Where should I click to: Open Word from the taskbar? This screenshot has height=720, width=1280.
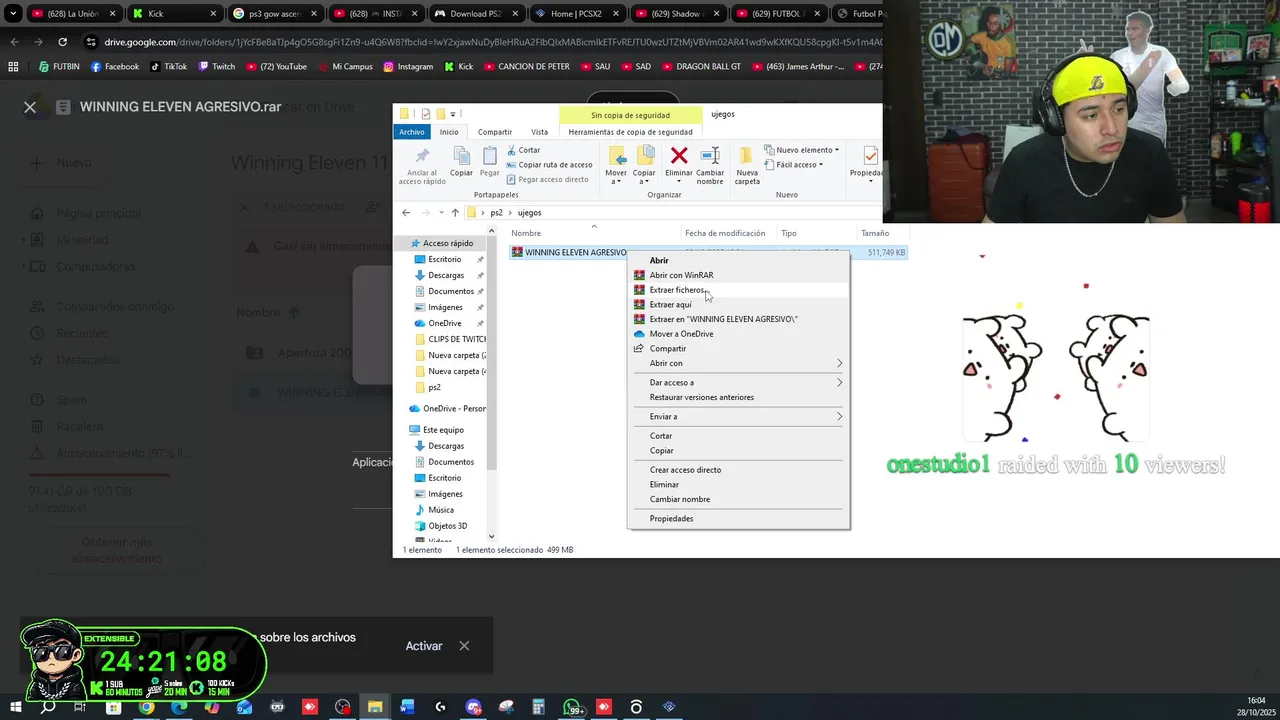tap(407, 707)
